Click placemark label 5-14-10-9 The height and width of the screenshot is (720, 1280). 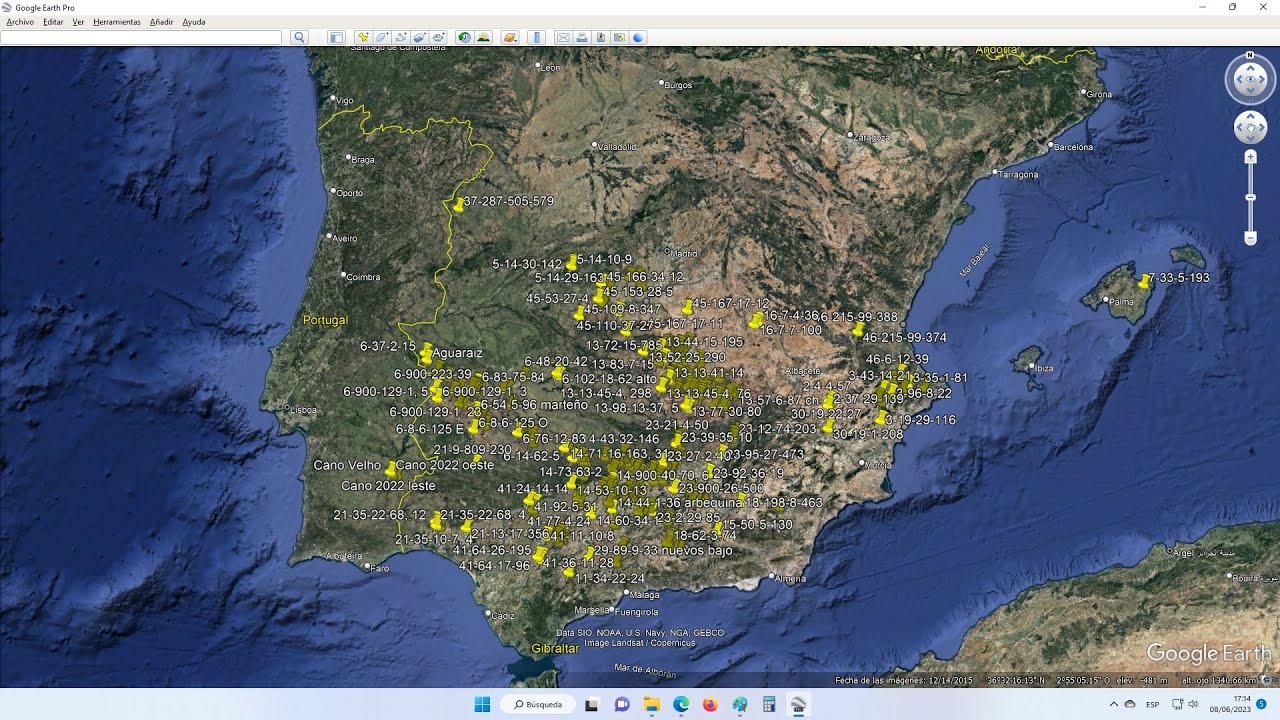click(604, 259)
